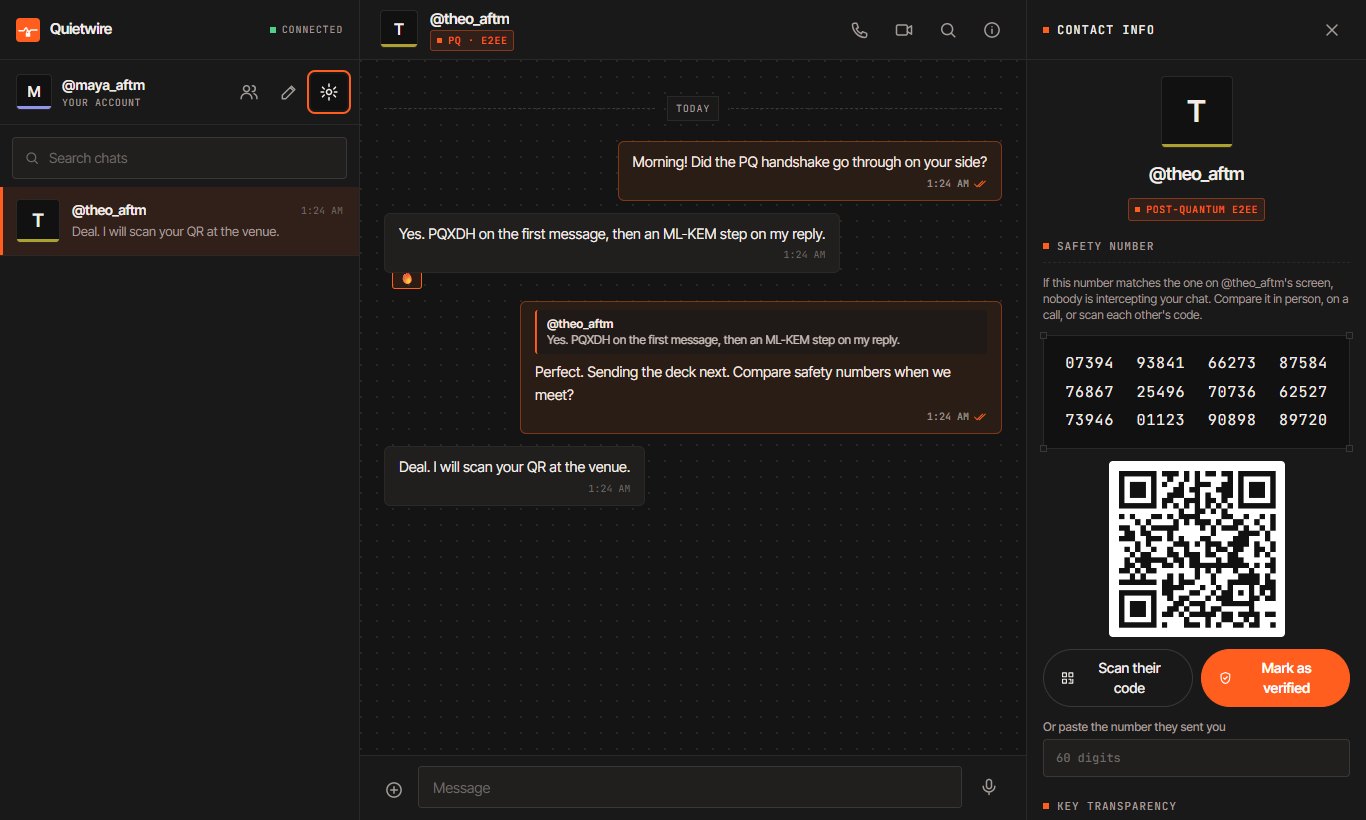Click the T avatar in the chat header
The image size is (1366, 820).
[x=398, y=29]
